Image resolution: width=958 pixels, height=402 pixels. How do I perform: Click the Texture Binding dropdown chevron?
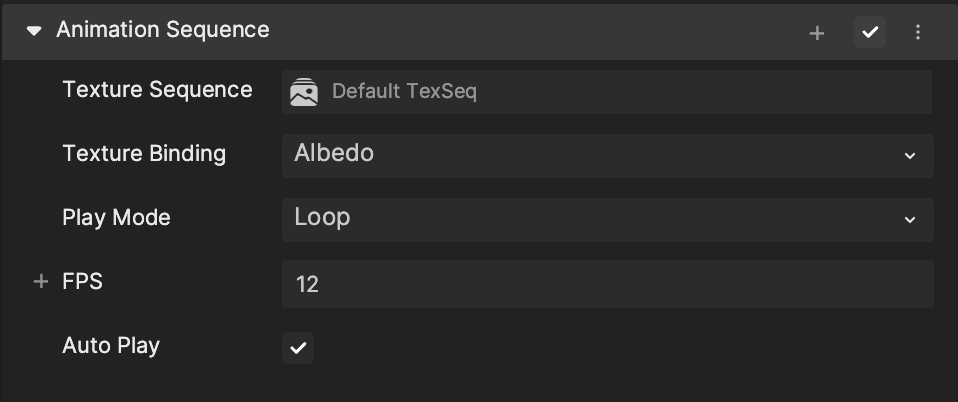coord(909,156)
